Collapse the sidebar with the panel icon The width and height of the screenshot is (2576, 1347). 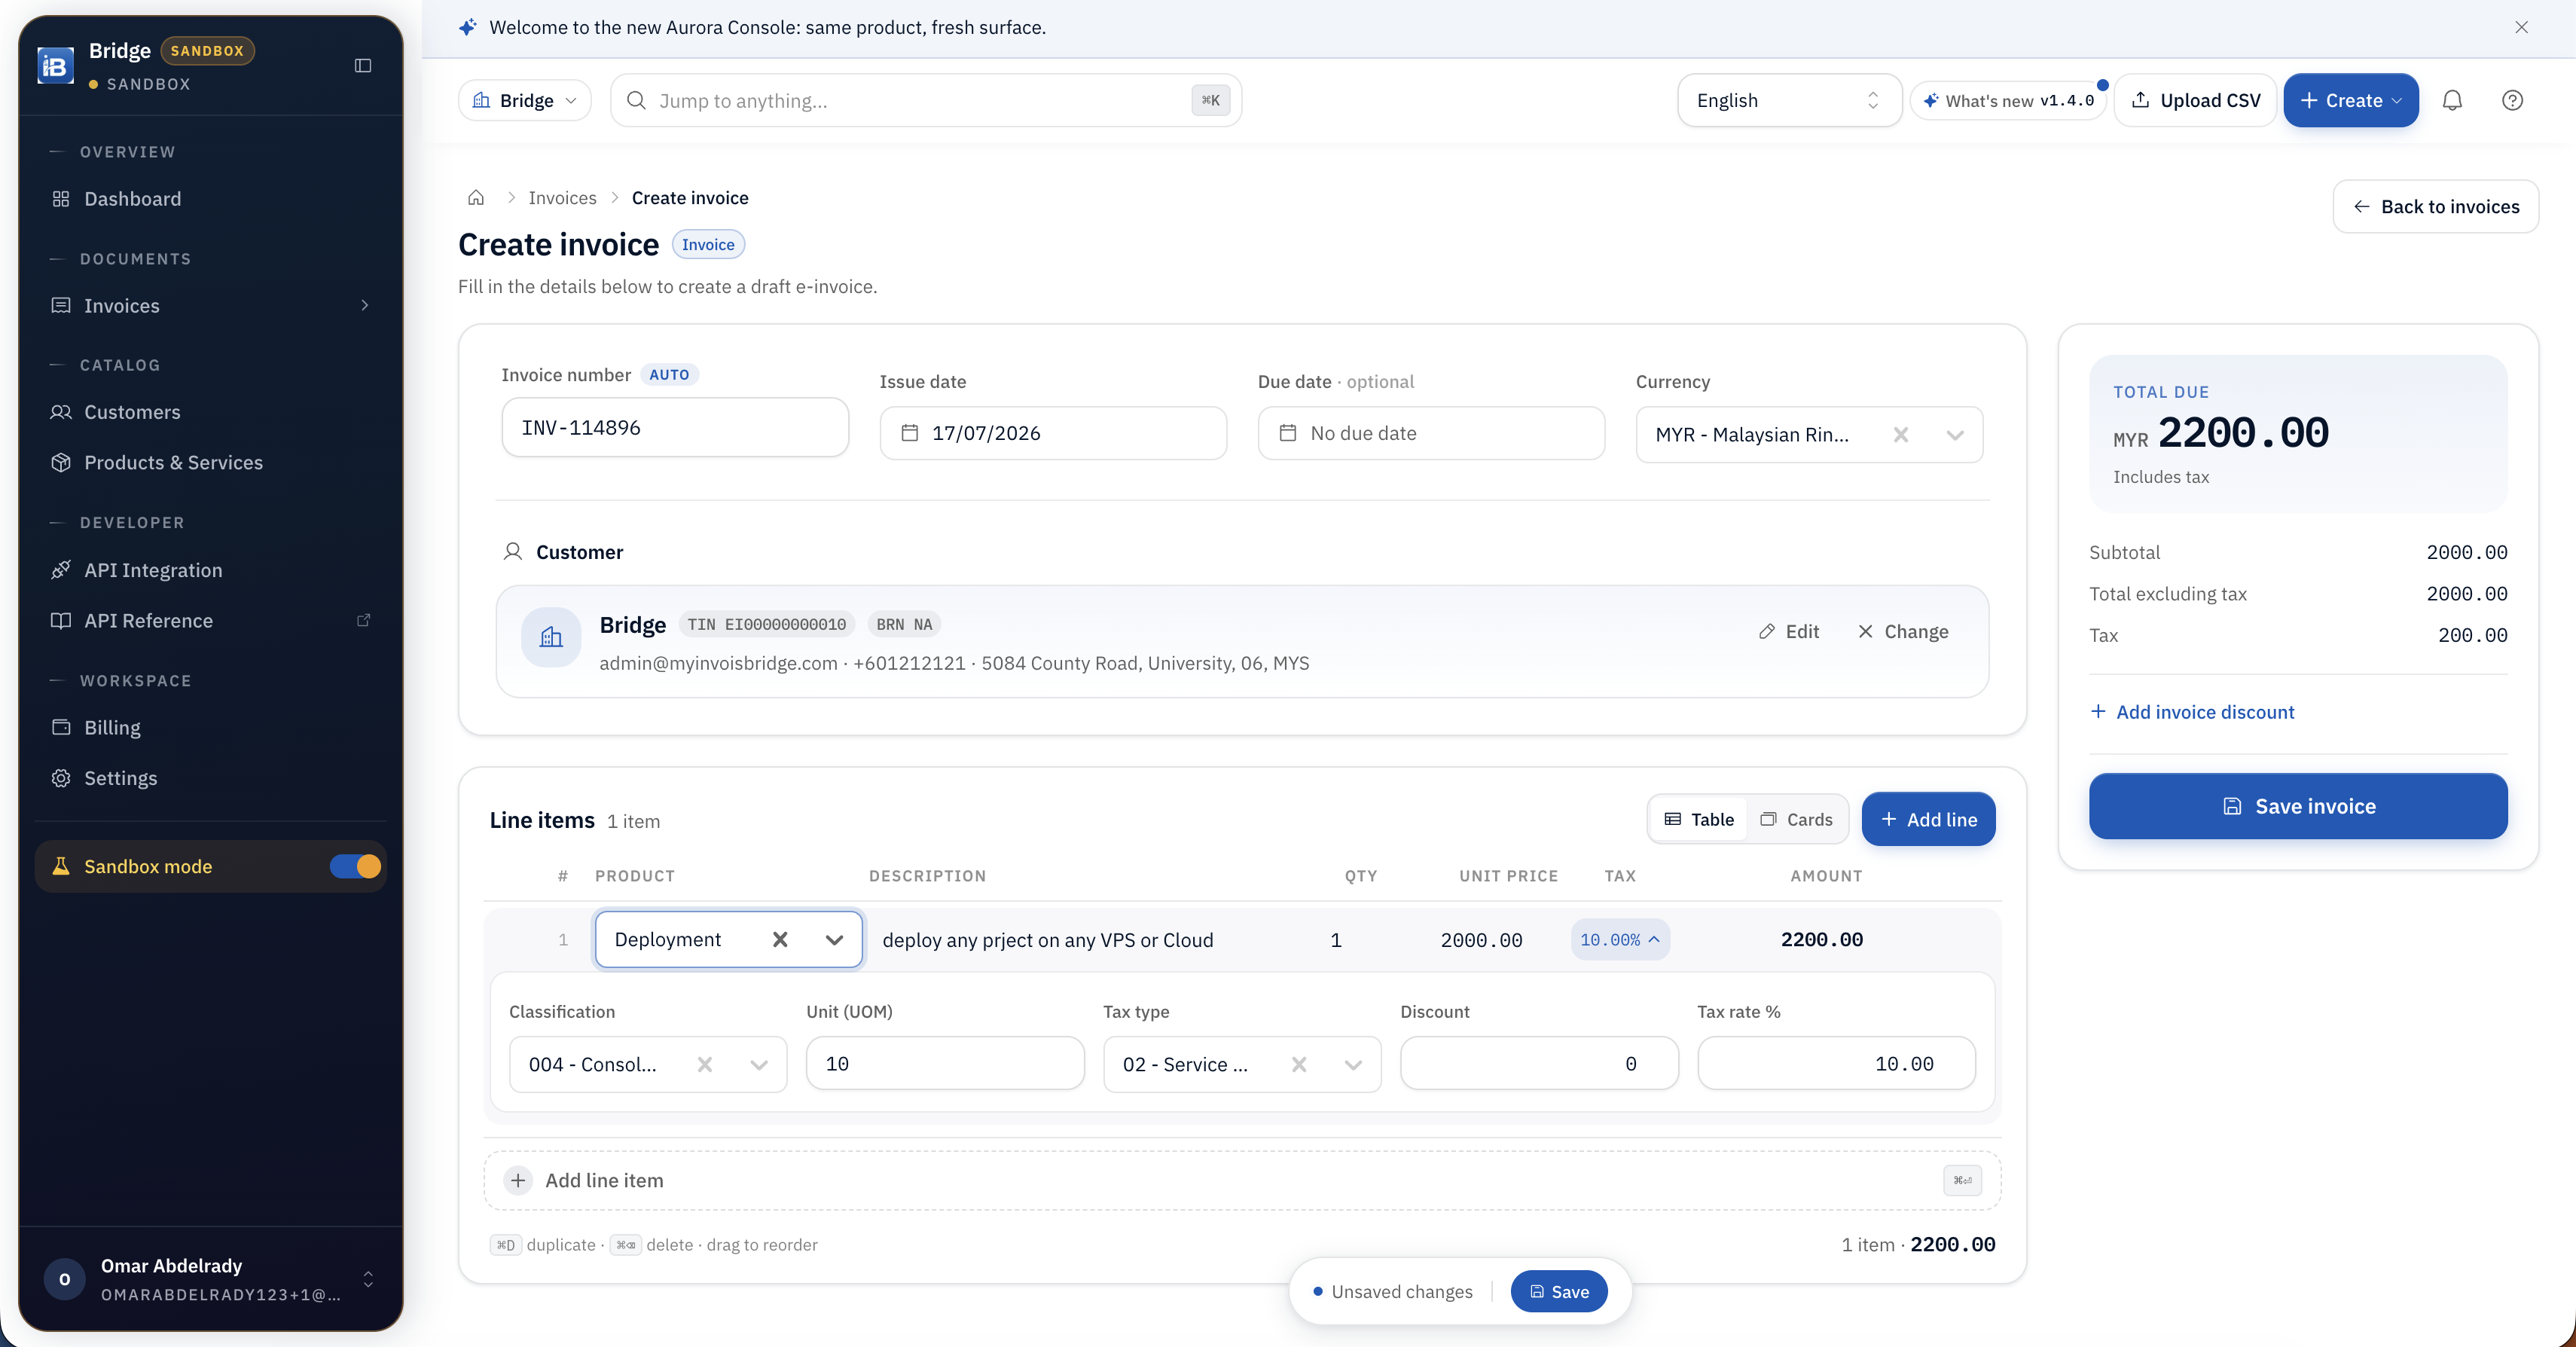[363, 66]
